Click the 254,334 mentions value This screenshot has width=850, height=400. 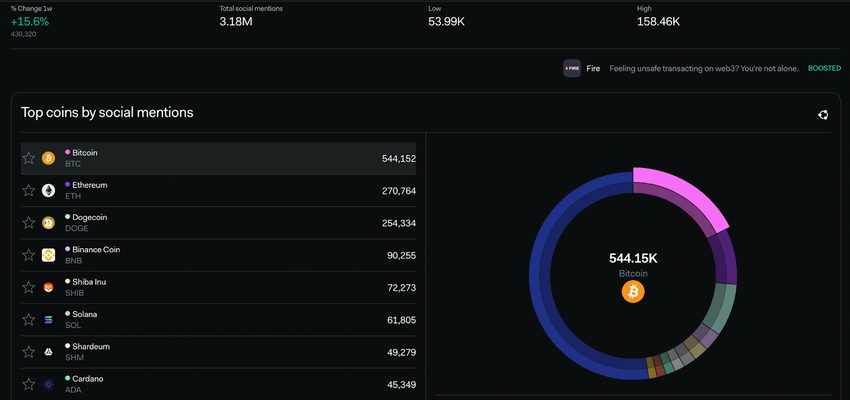point(398,223)
